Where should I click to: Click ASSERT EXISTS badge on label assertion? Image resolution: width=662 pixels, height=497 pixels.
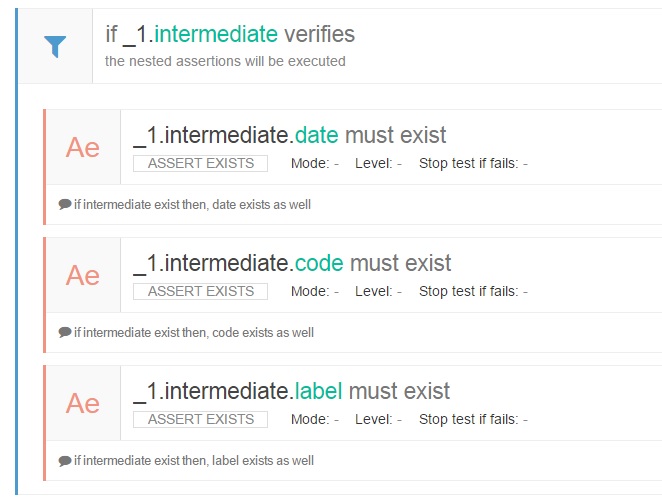click(200, 419)
